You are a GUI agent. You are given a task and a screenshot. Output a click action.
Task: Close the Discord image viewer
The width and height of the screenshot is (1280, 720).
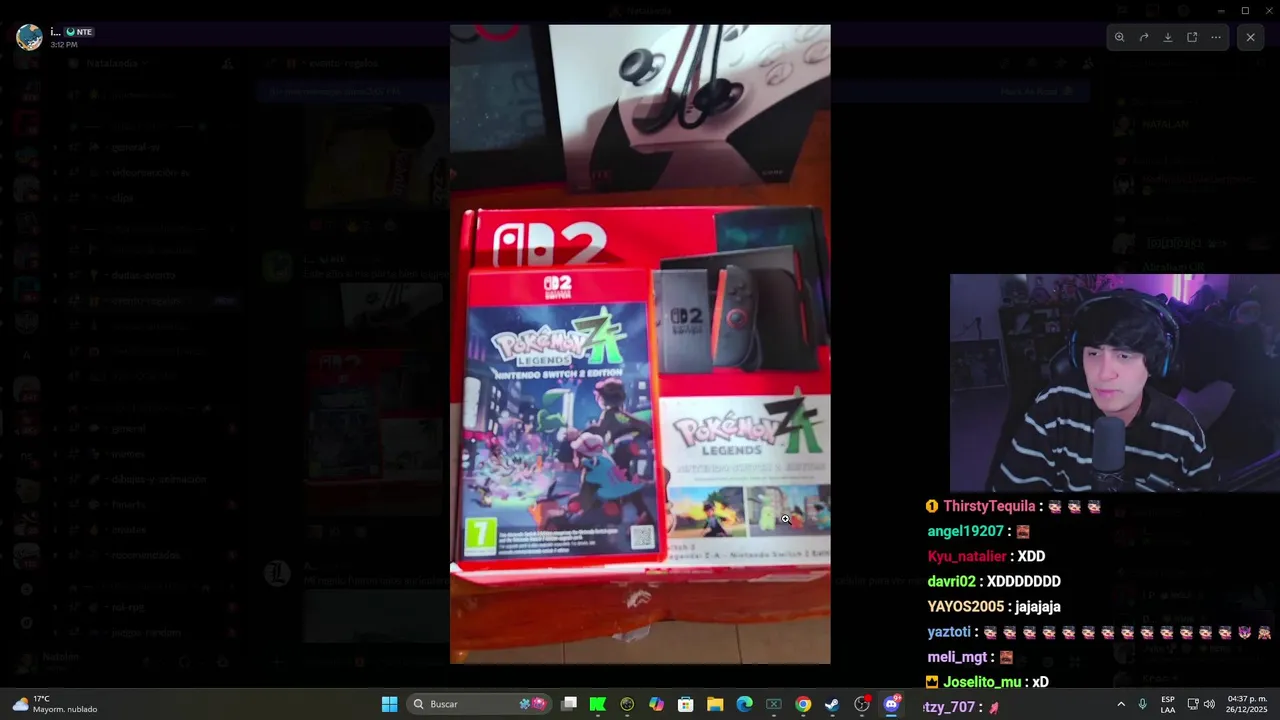point(1250,37)
